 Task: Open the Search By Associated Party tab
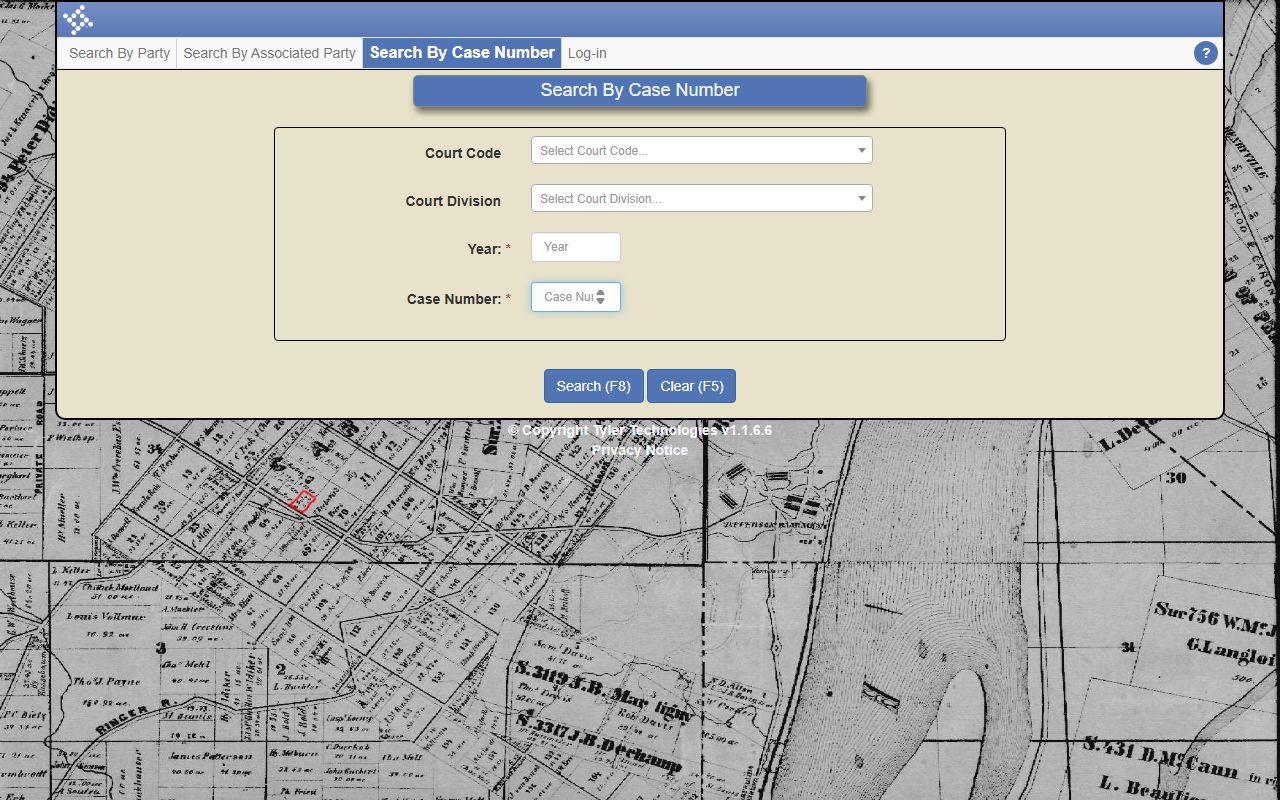269,53
